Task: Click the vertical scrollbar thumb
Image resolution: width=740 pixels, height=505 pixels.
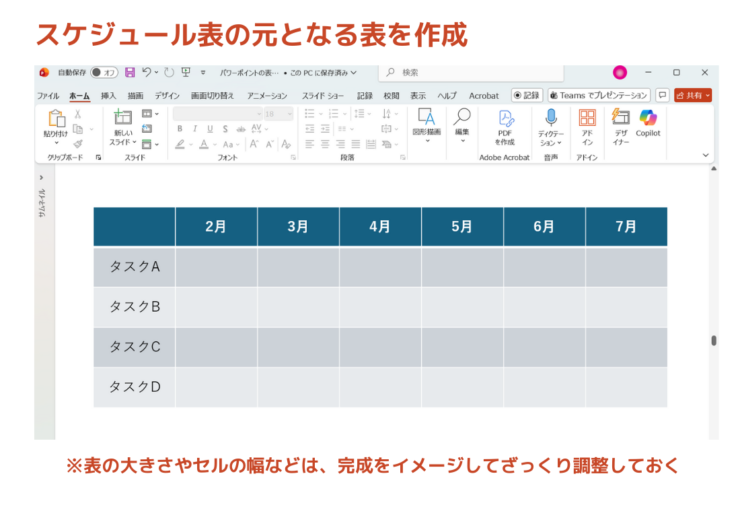Action: tap(714, 340)
